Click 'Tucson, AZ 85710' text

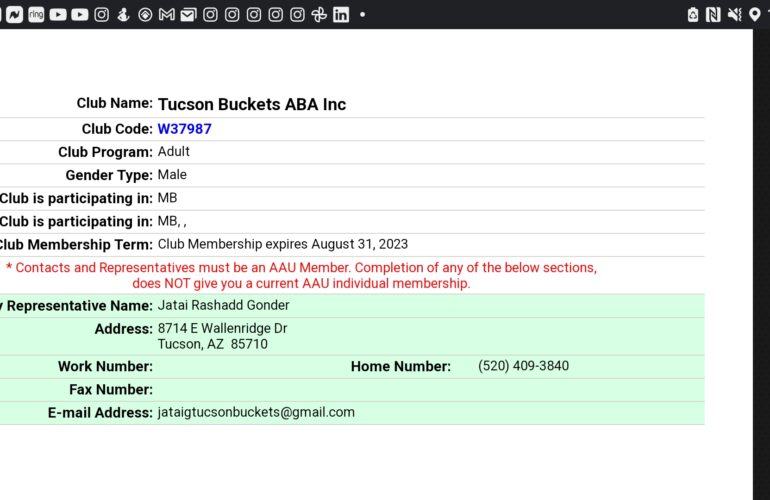click(x=212, y=344)
